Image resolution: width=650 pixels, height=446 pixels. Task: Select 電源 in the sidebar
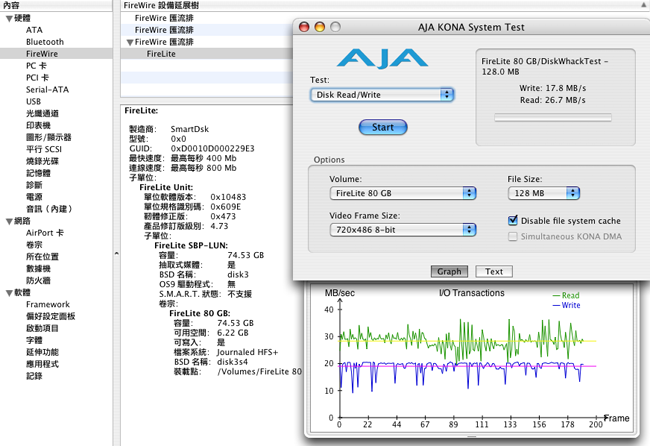34,197
